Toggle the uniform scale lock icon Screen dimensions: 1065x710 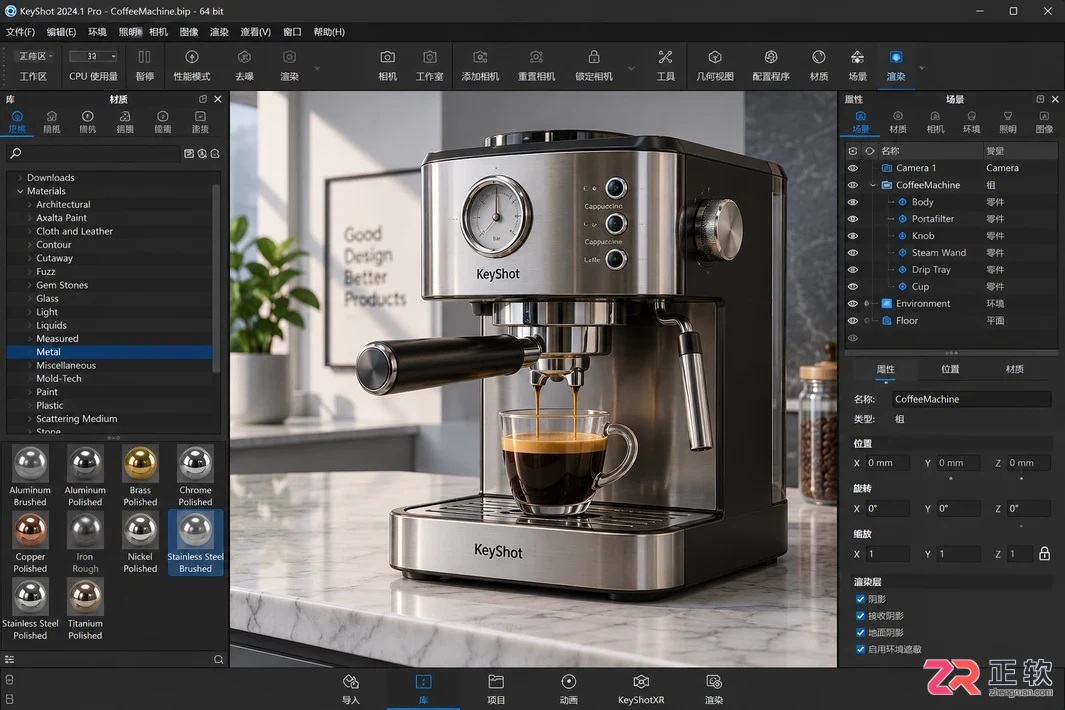pyautogui.click(x=1044, y=554)
